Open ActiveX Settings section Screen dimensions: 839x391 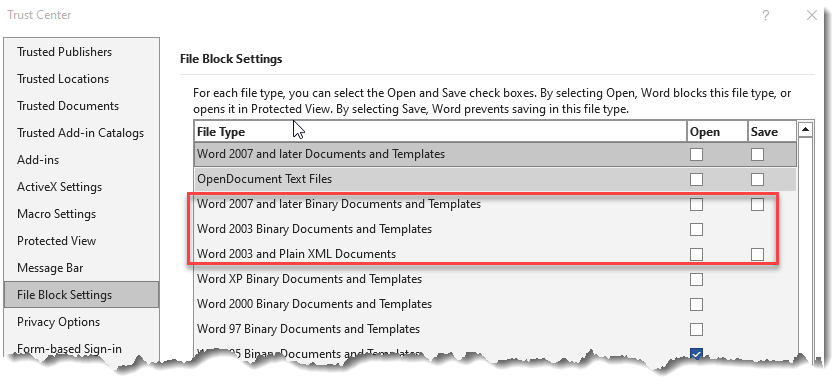point(81,187)
